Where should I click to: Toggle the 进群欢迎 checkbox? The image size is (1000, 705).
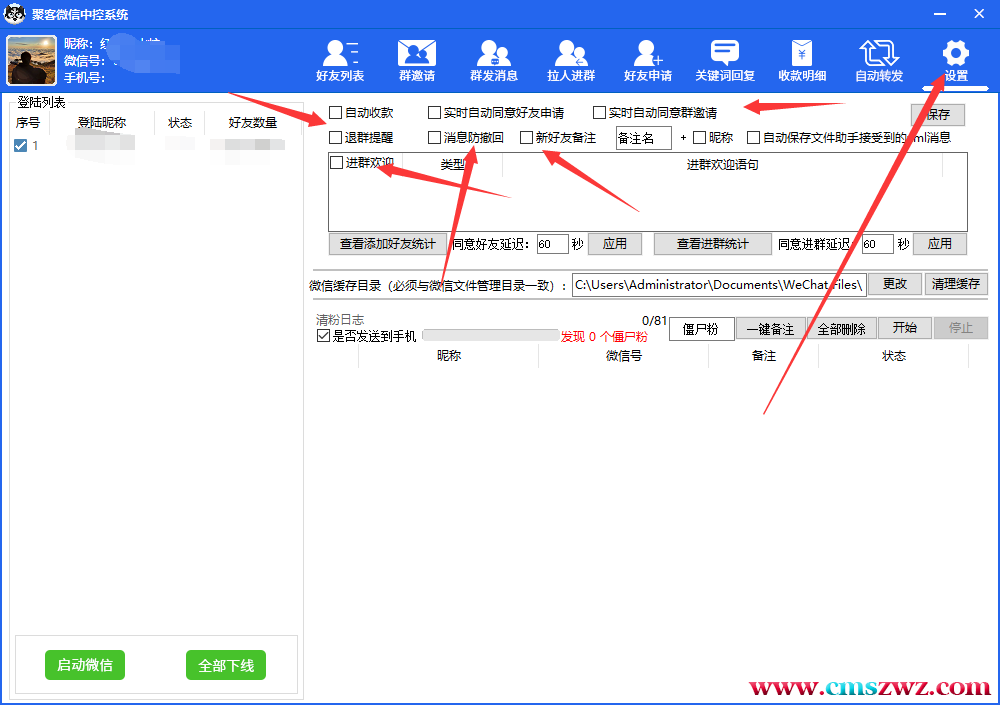click(x=337, y=163)
